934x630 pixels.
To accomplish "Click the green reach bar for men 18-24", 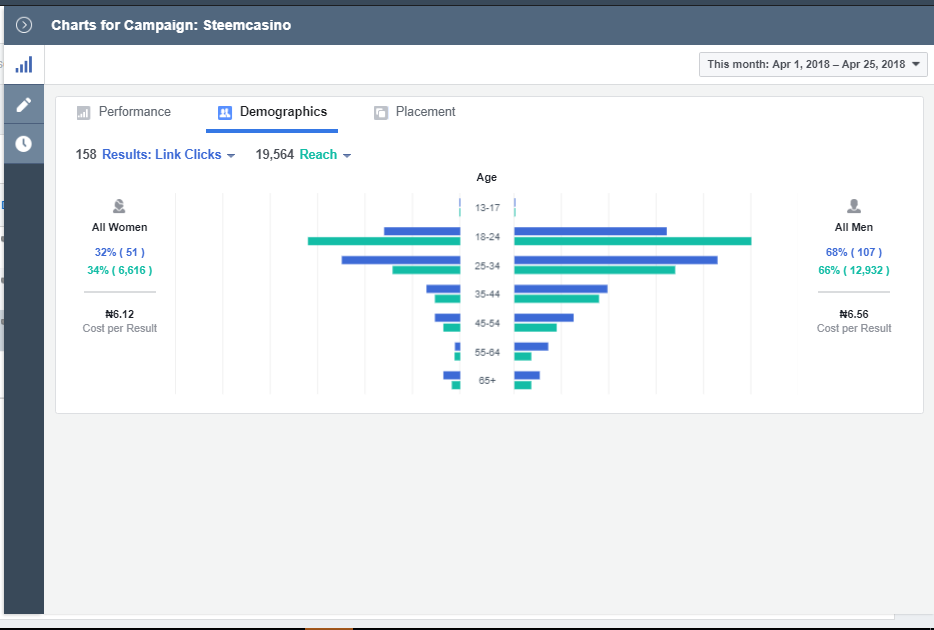I will (632, 241).
